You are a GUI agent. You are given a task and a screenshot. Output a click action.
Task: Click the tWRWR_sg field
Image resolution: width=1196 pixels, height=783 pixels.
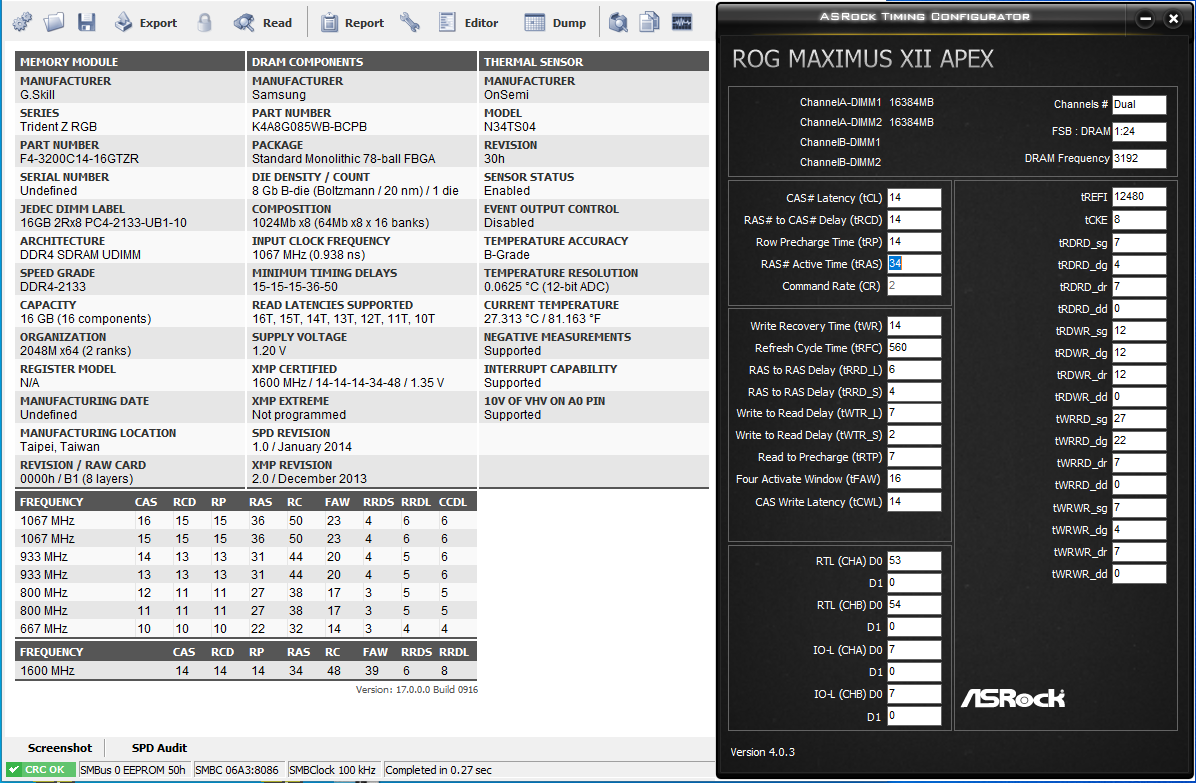[x=1139, y=507]
